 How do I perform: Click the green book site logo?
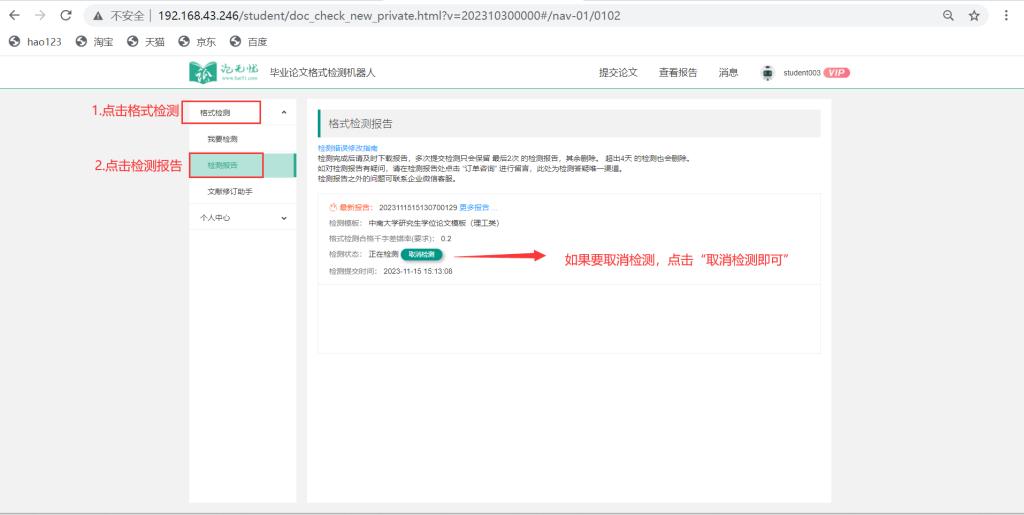204,73
